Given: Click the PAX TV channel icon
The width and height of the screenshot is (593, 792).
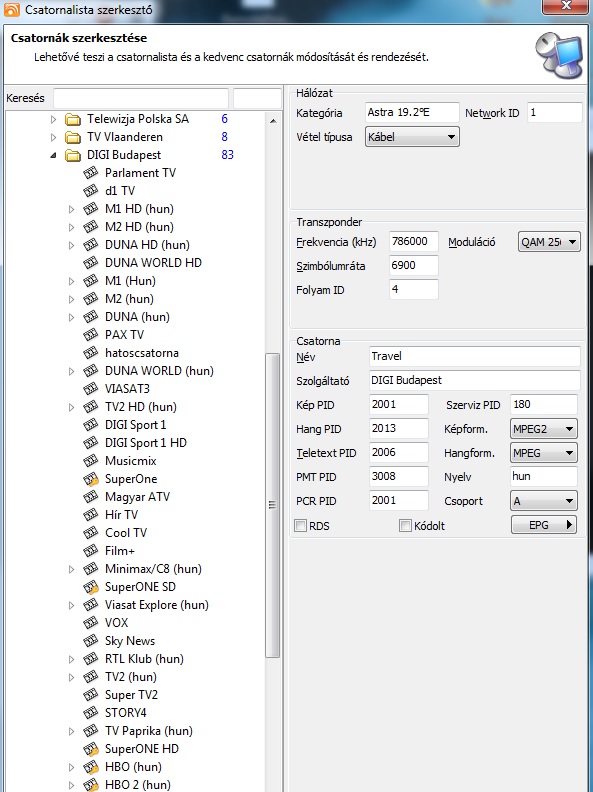Looking at the screenshot, I should point(90,335).
